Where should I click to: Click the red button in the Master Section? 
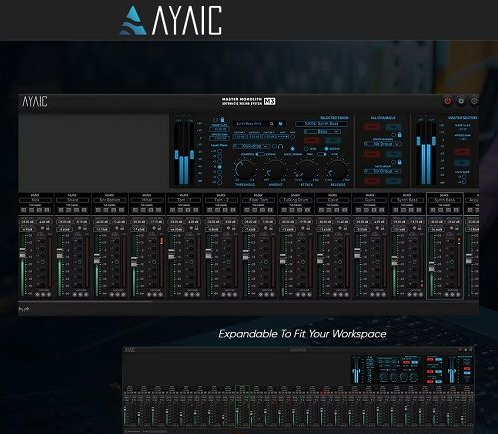click(462, 152)
